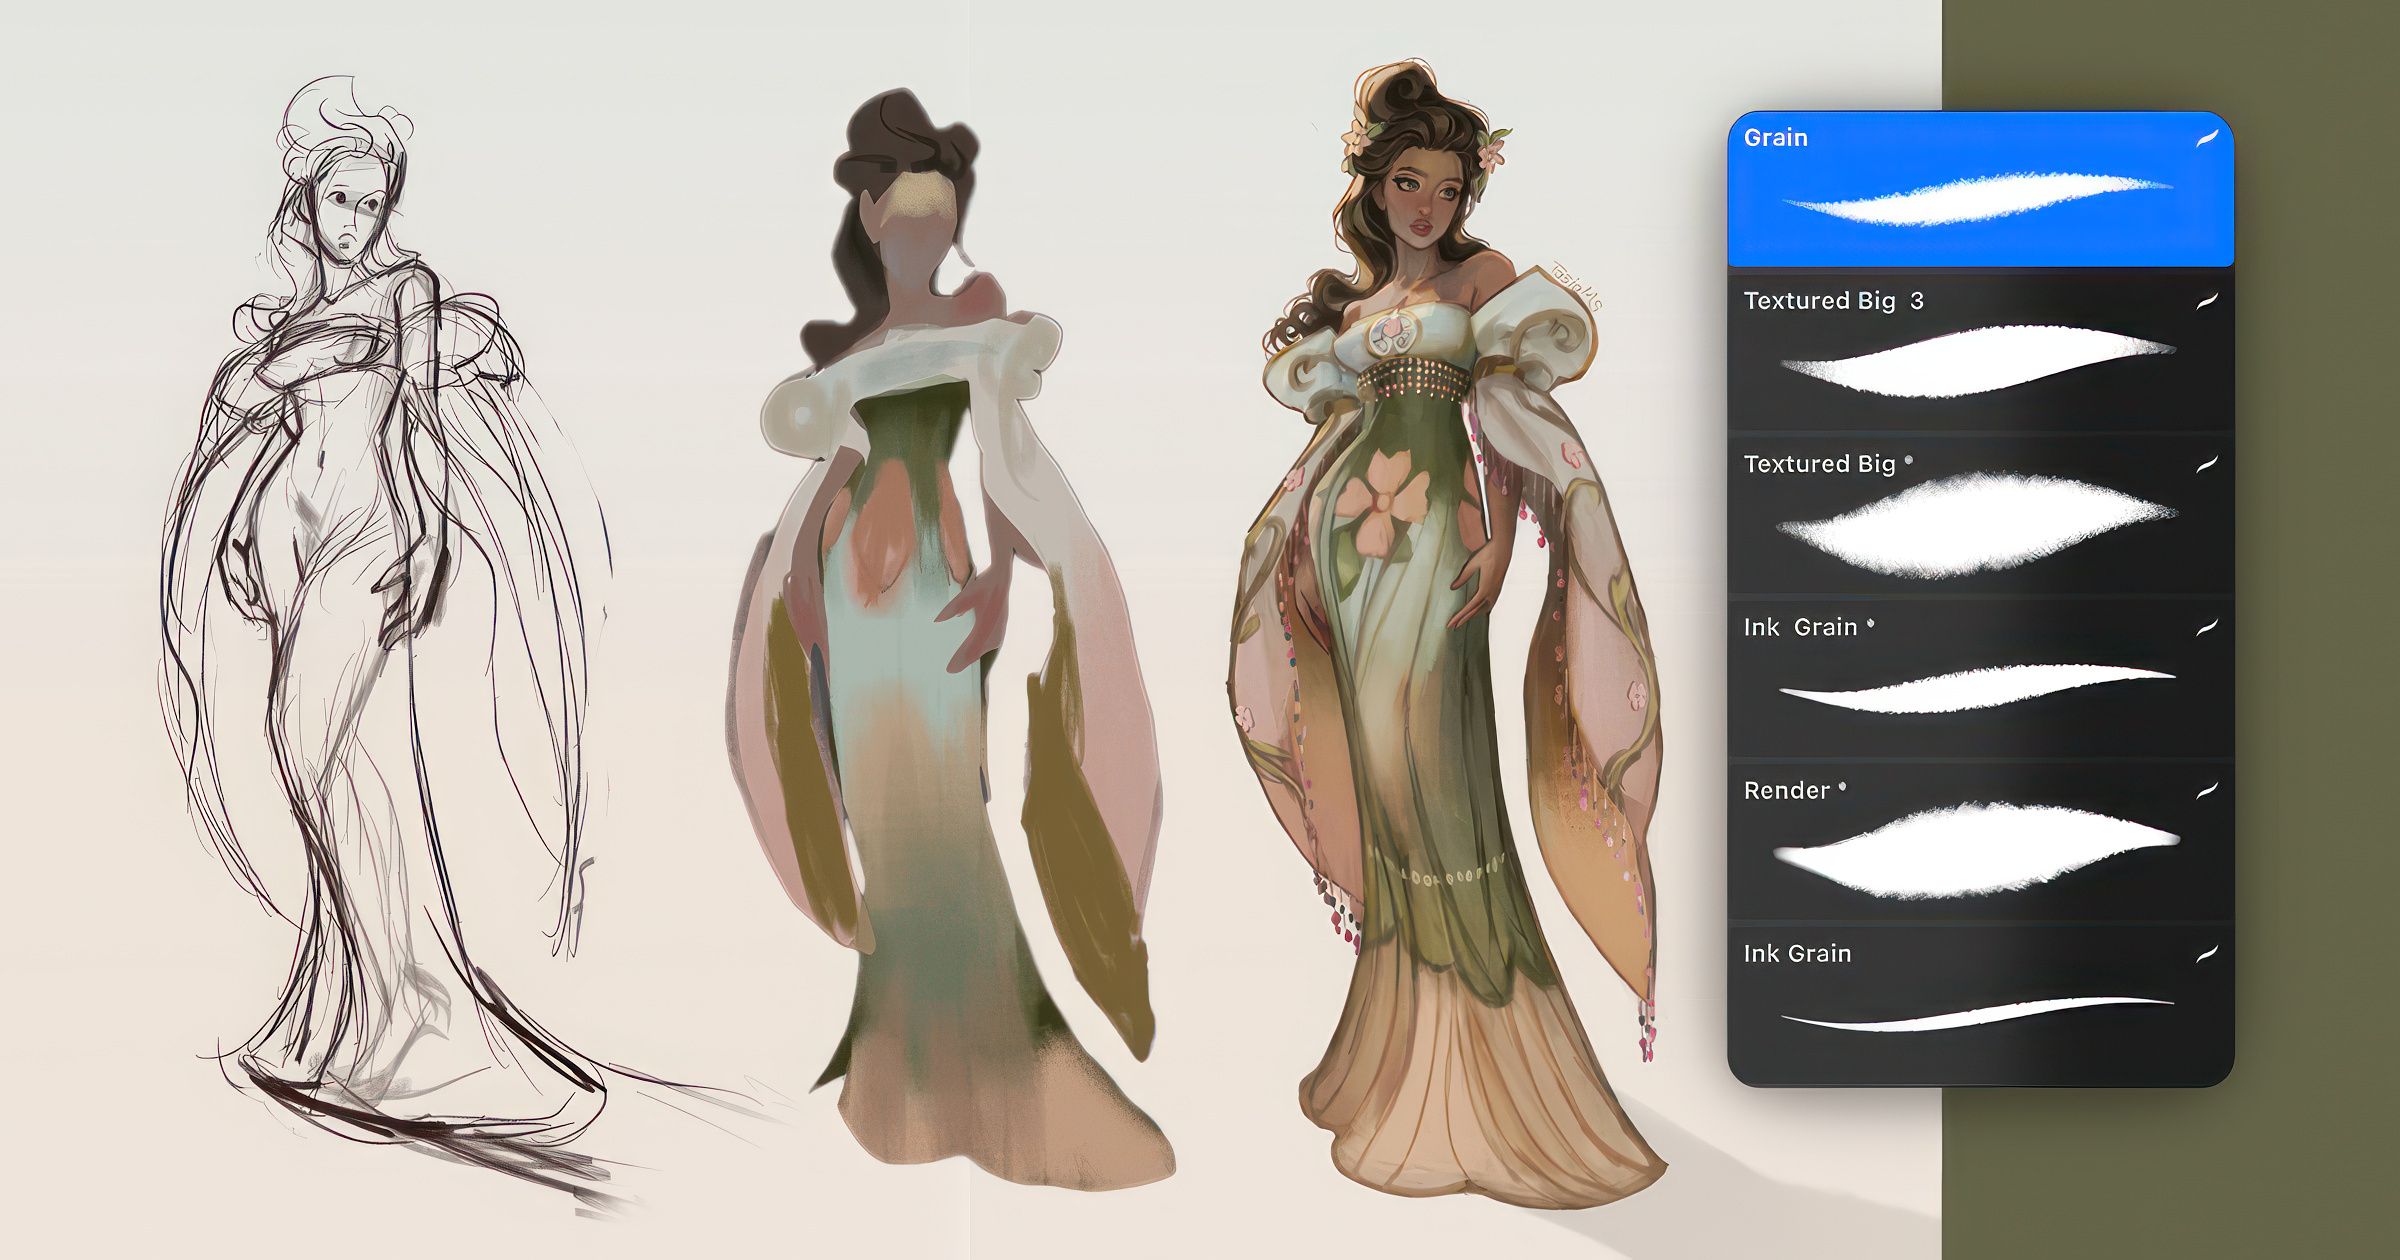Click the stroke icon on the Render brush row
Image resolution: width=2400 pixels, height=1260 pixels.
(2207, 790)
